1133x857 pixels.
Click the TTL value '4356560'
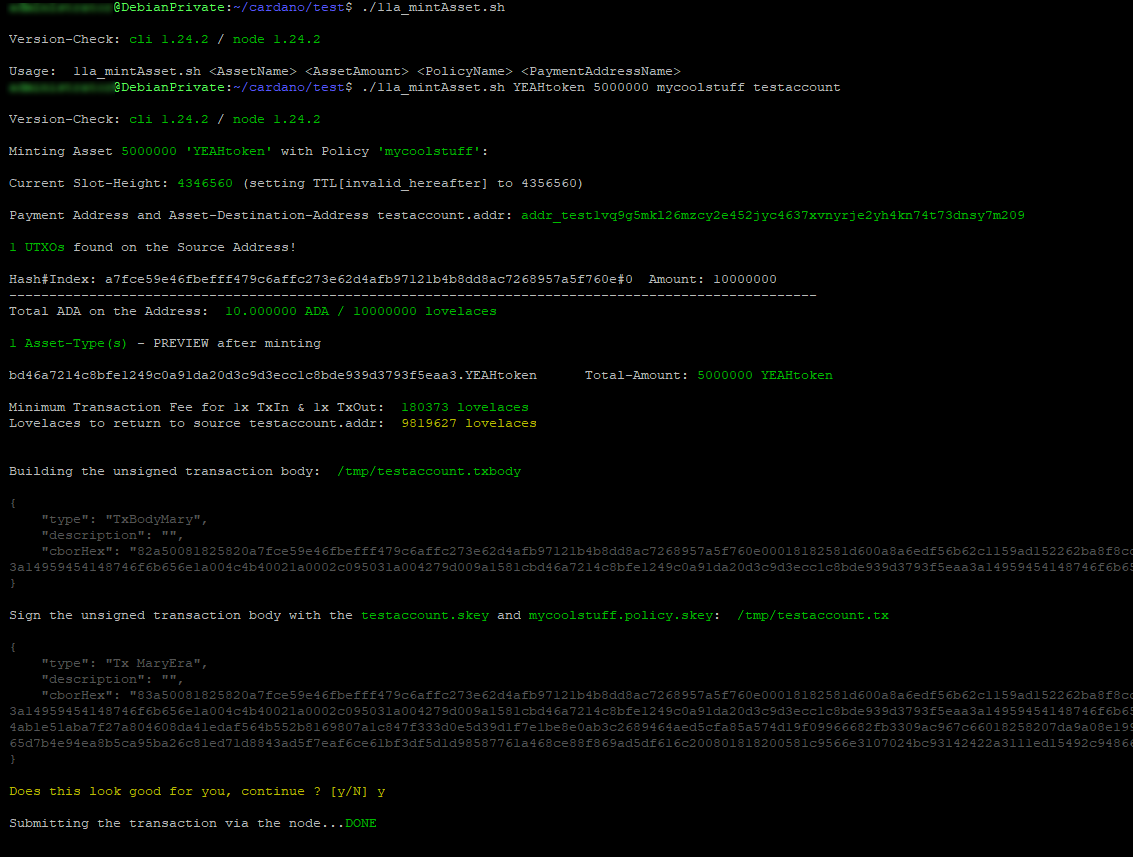549,184
